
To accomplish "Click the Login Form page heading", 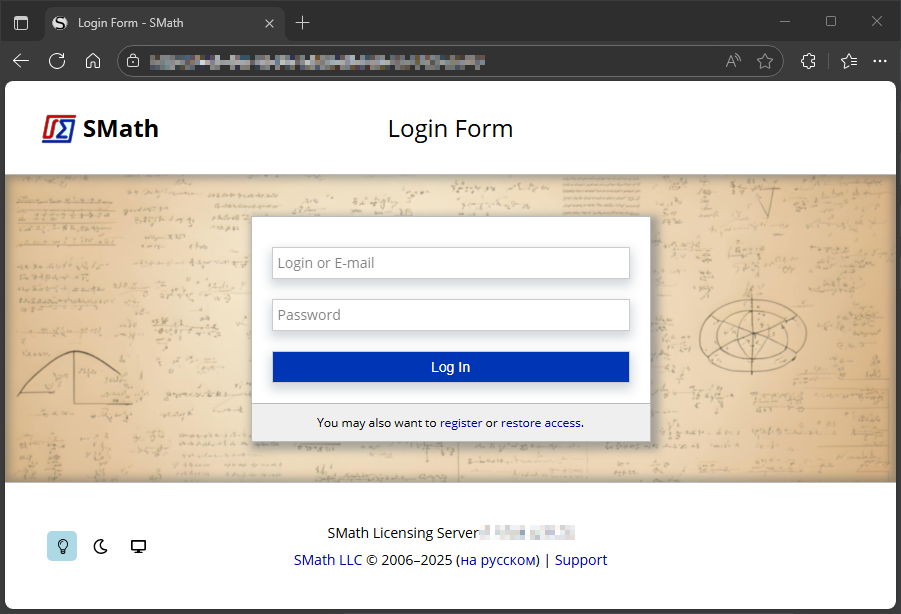I will 450,129.
